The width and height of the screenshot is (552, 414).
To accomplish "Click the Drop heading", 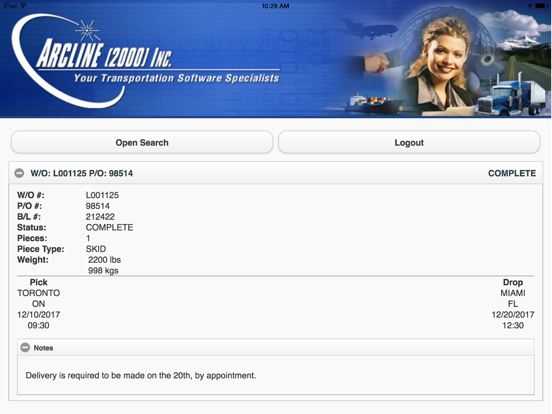I will point(513,282).
